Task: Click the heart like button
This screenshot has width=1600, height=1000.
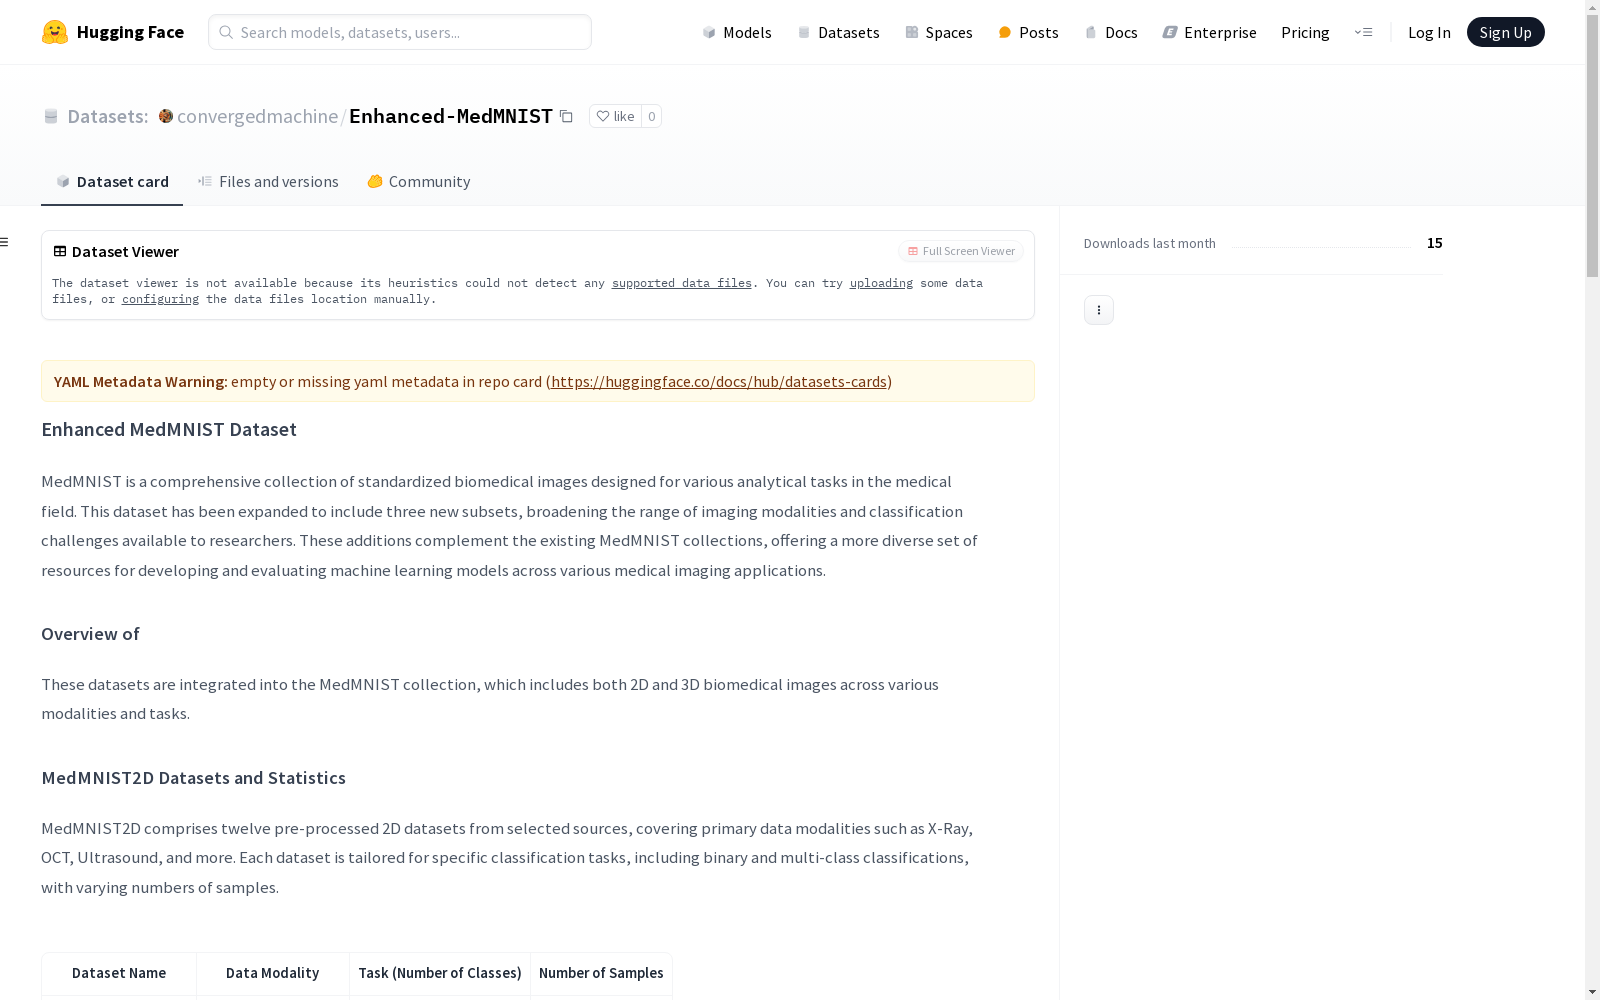Action: click(615, 116)
